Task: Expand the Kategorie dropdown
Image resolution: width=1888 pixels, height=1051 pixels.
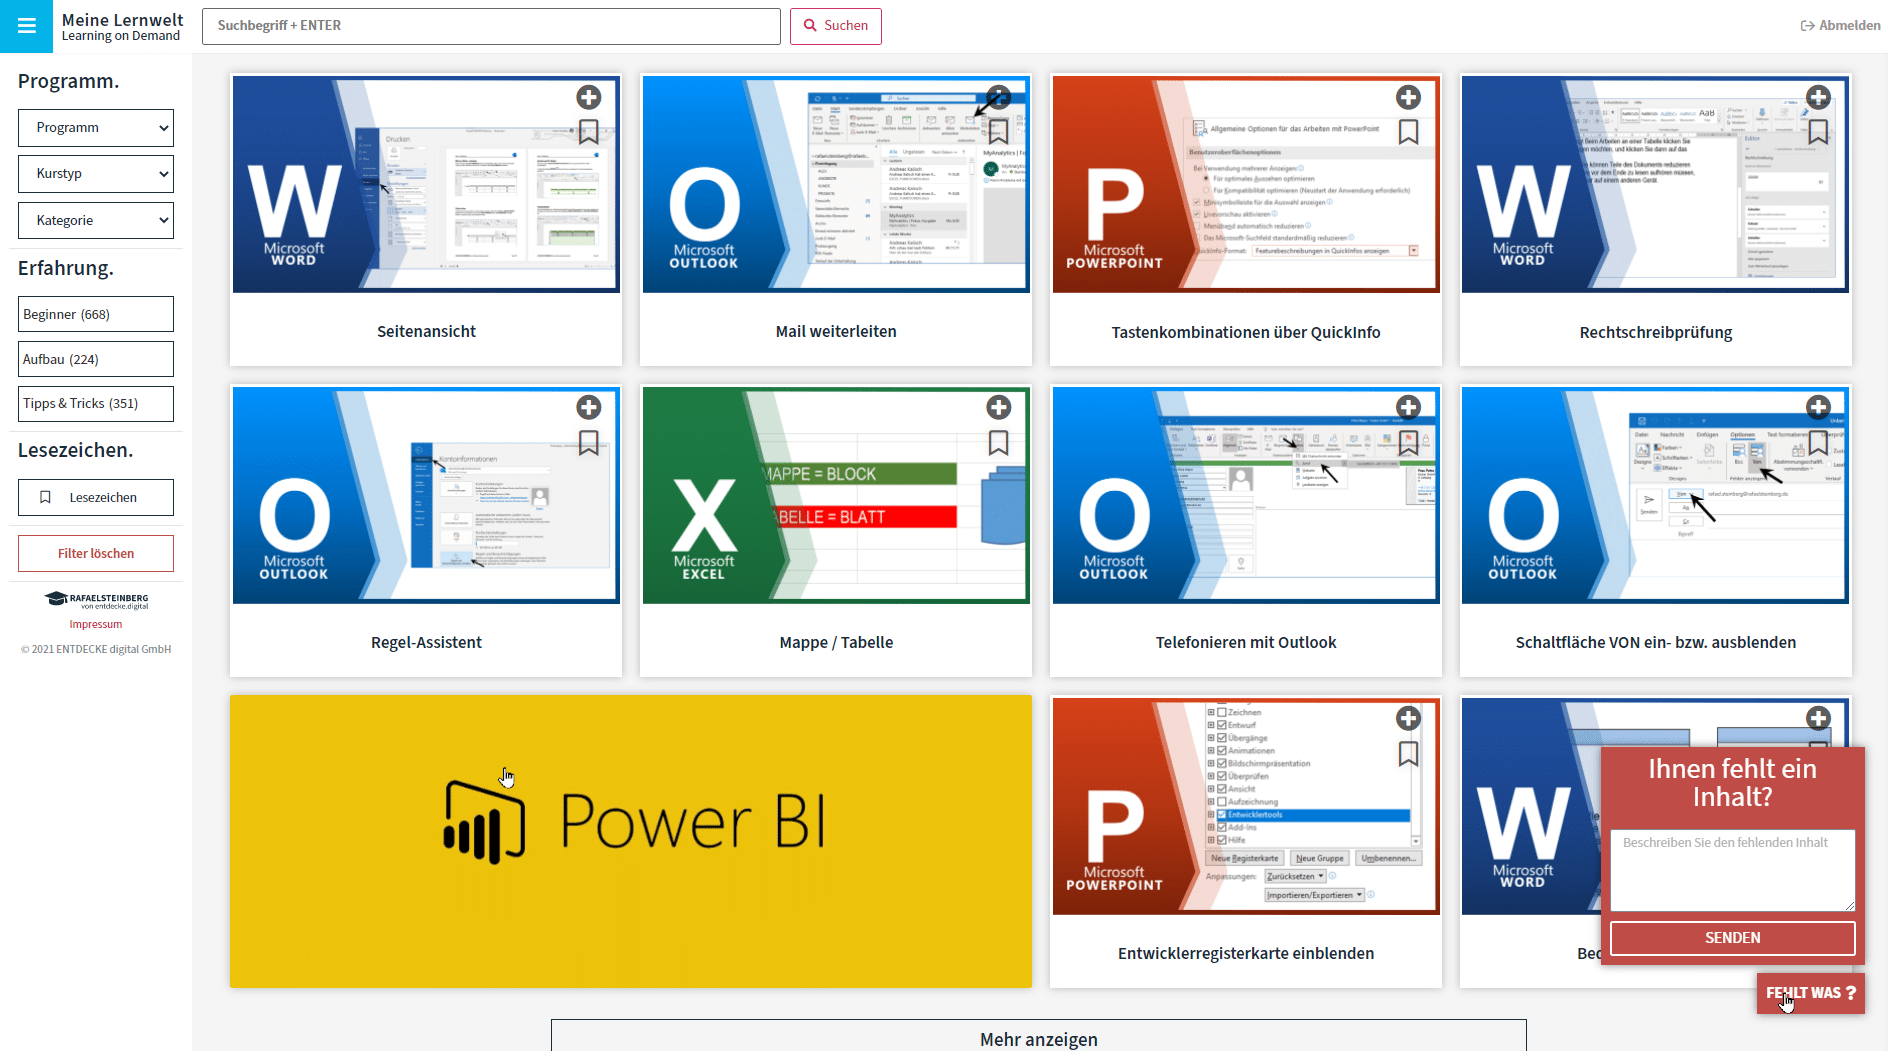Action: 96,221
